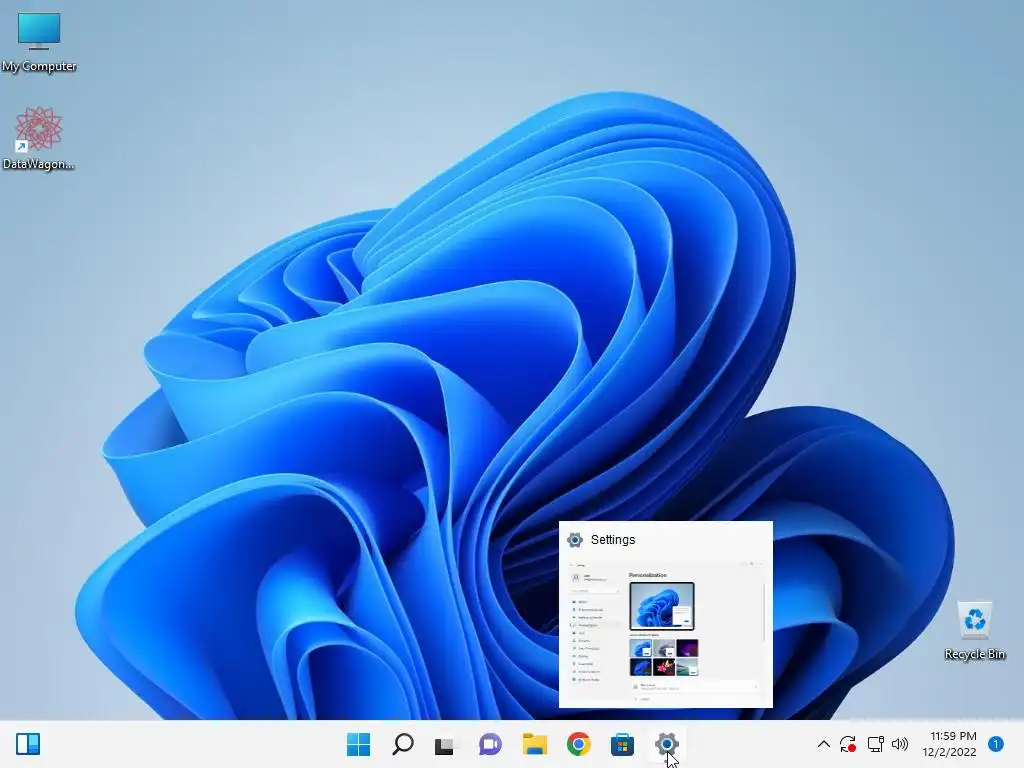Image resolution: width=1024 pixels, height=768 pixels.
Task: Click the Settings title in the preview popup
Action: pos(613,539)
